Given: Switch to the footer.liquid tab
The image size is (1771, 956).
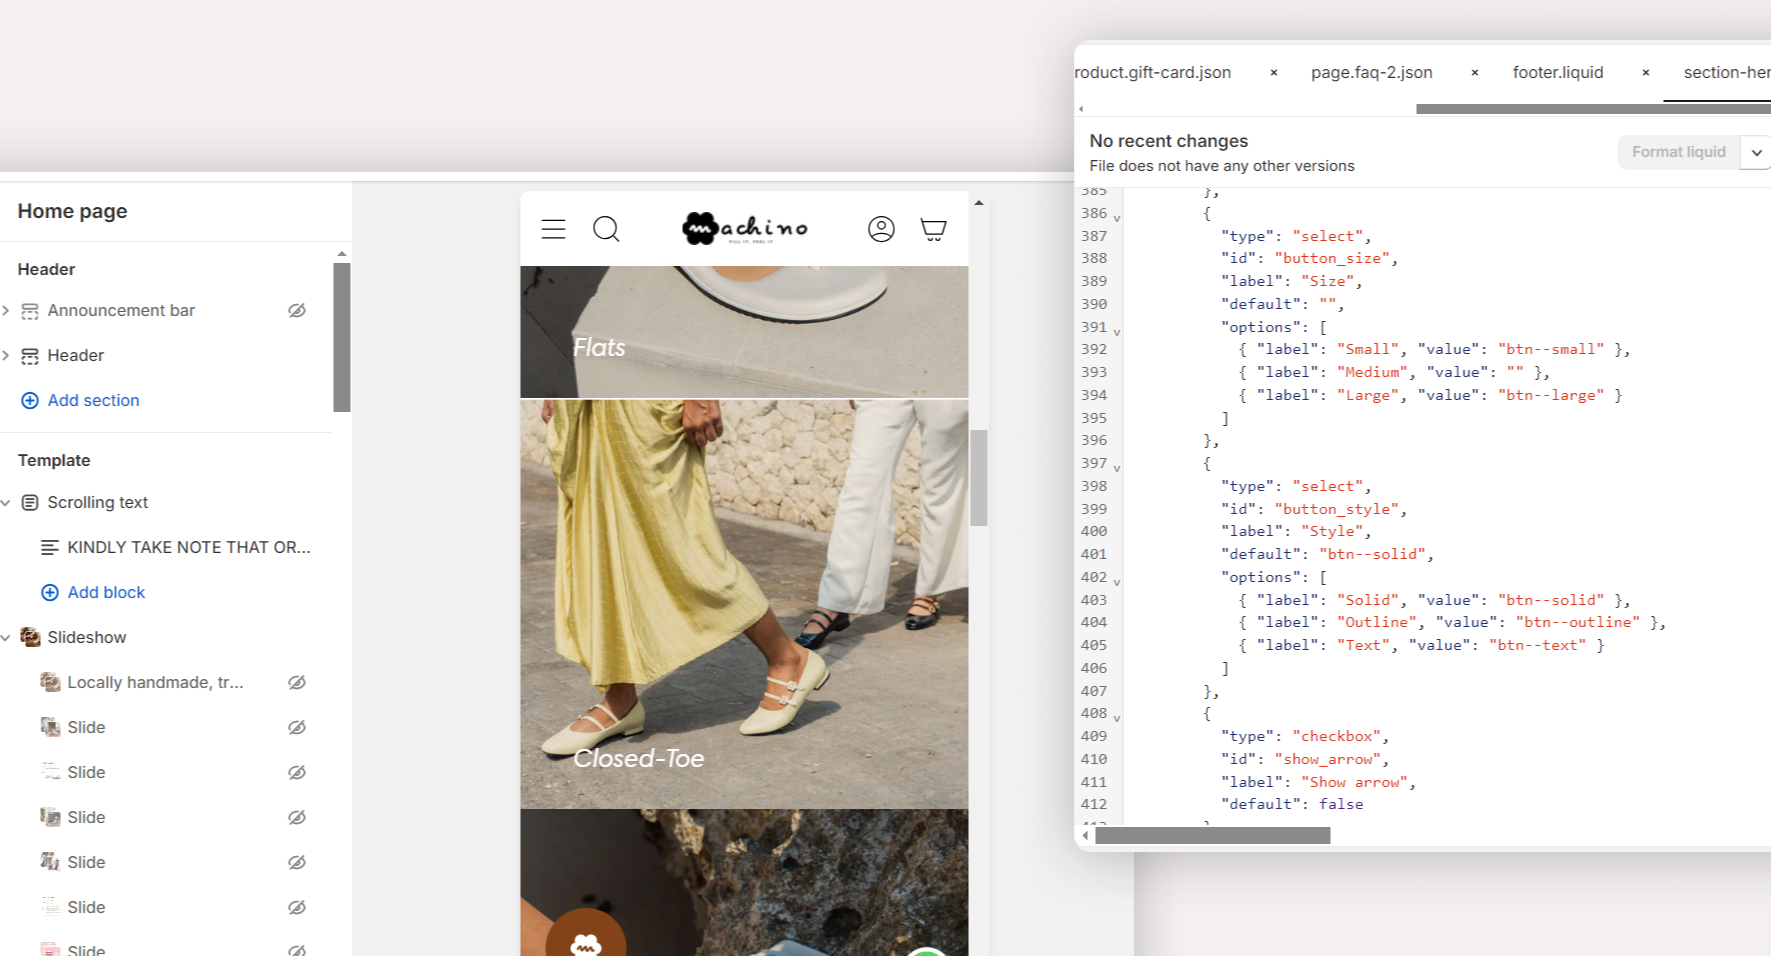Looking at the screenshot, I should pyautogui.click(x=1557, y=72).
